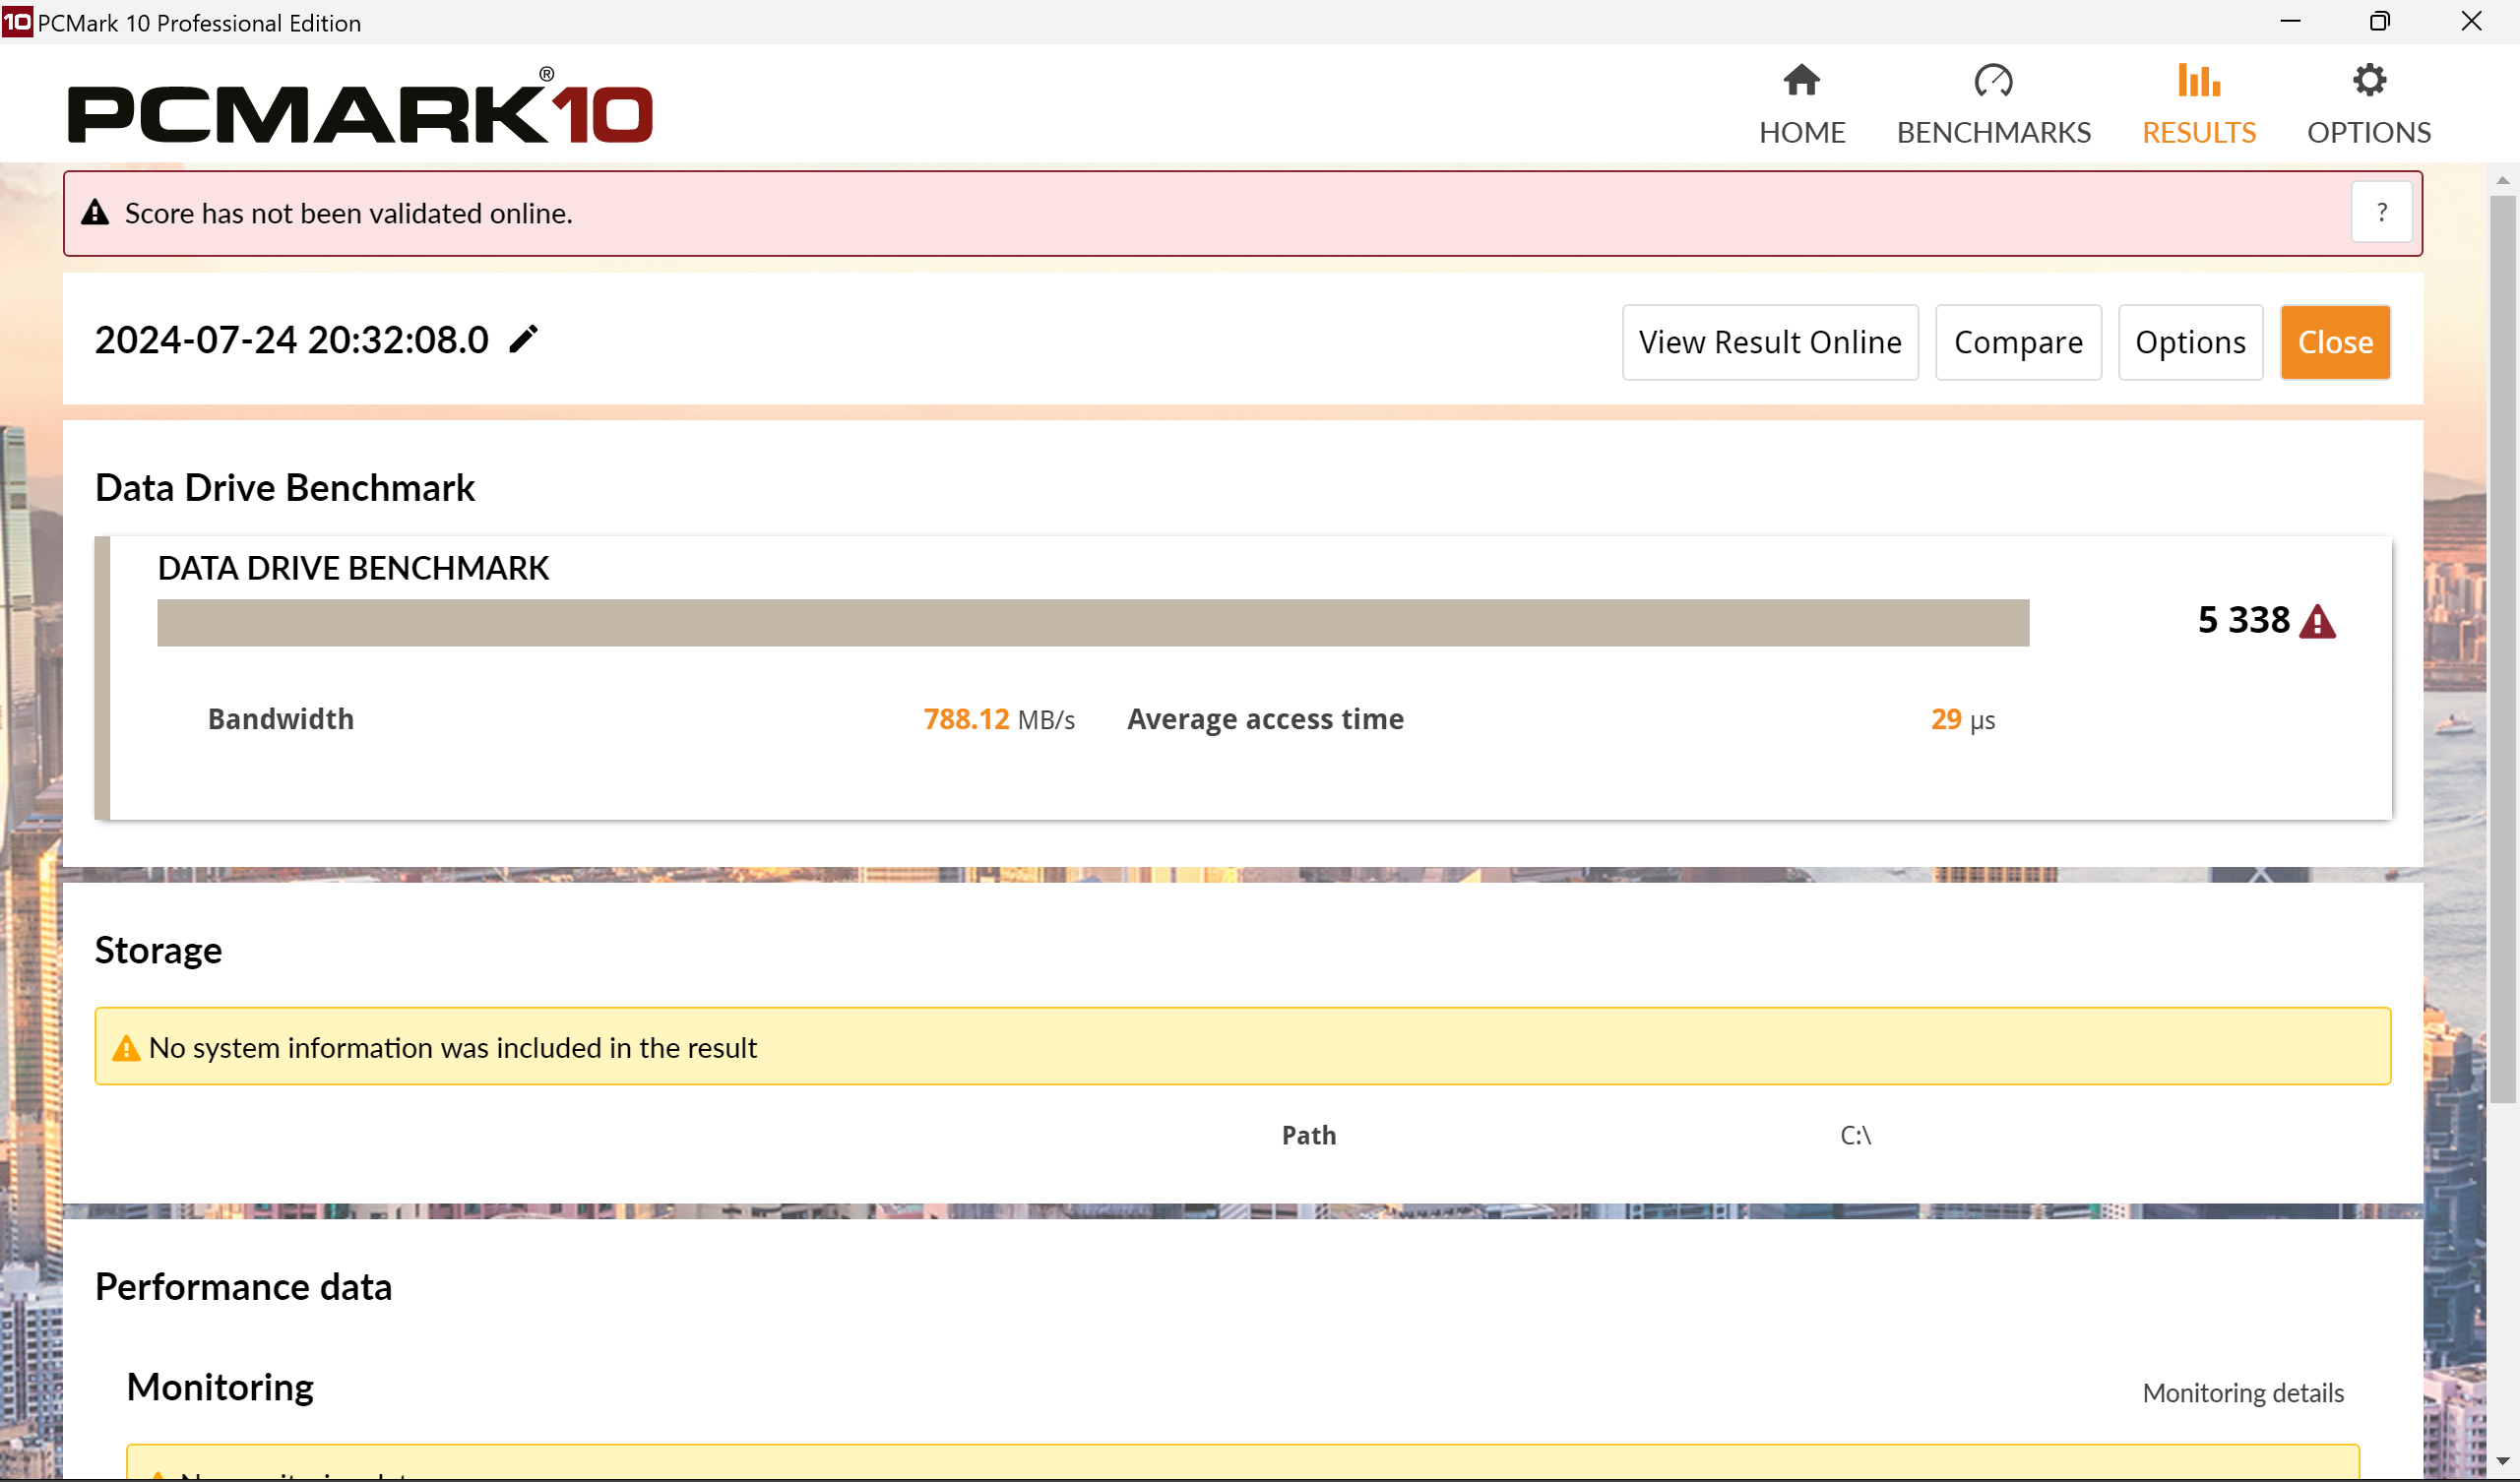Open Benchmarks via the gauge icon
2520x1482 pixels.
coord(1992,80)
